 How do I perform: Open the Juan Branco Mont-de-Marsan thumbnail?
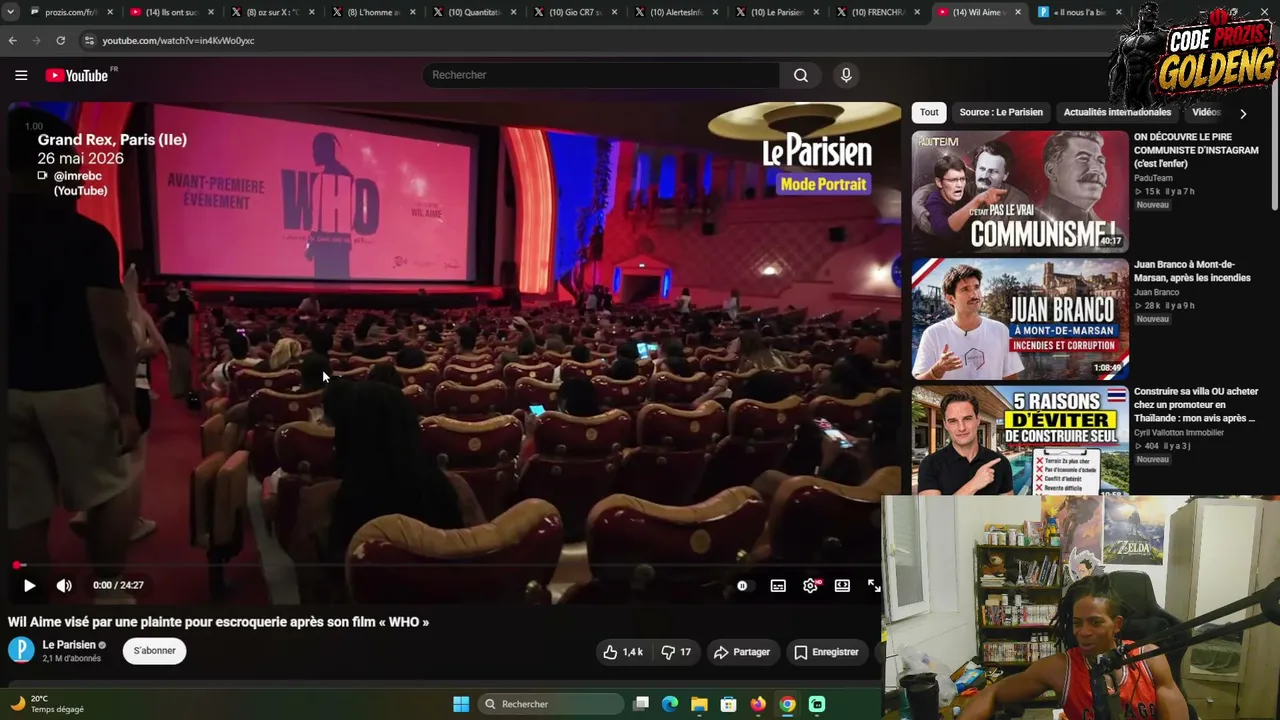1020,319
